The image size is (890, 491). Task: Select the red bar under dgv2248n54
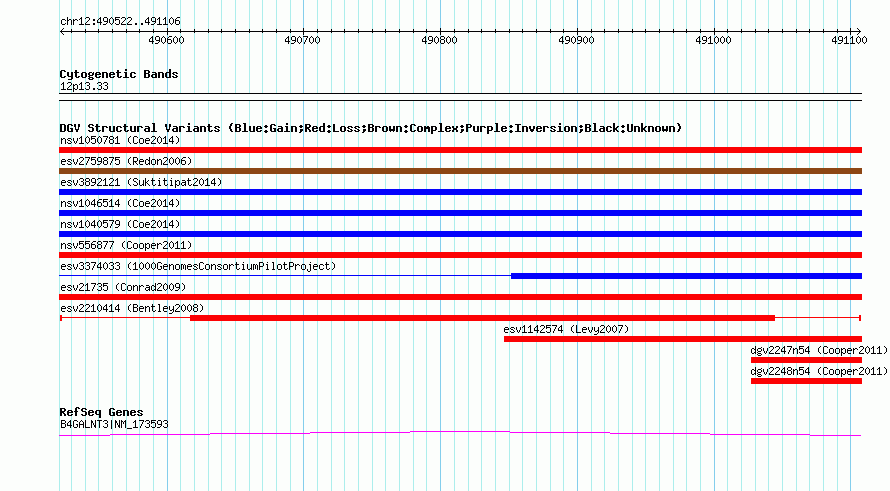807,381
